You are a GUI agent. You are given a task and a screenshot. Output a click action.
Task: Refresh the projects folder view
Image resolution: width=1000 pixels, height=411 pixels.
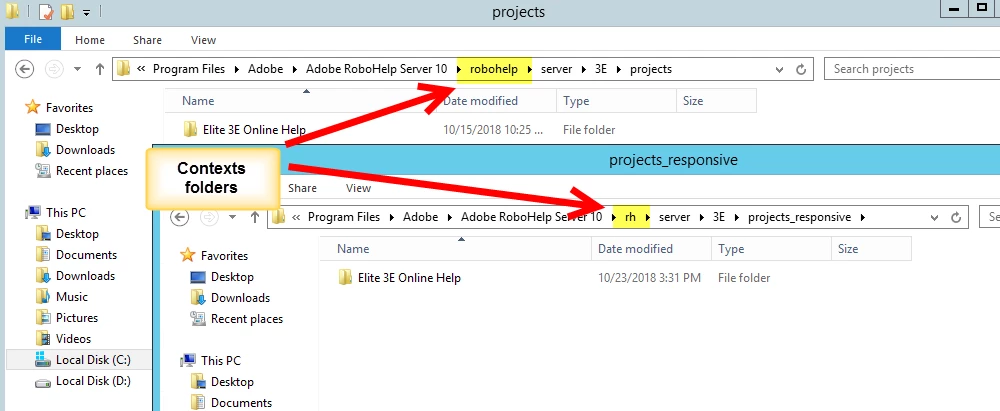click(x=802, y=69)
